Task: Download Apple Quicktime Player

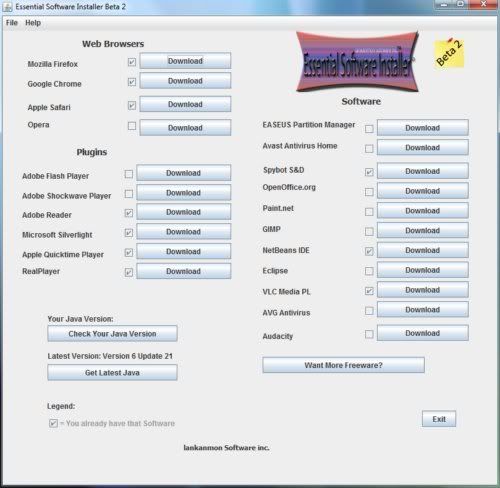Action: [183, 251]
